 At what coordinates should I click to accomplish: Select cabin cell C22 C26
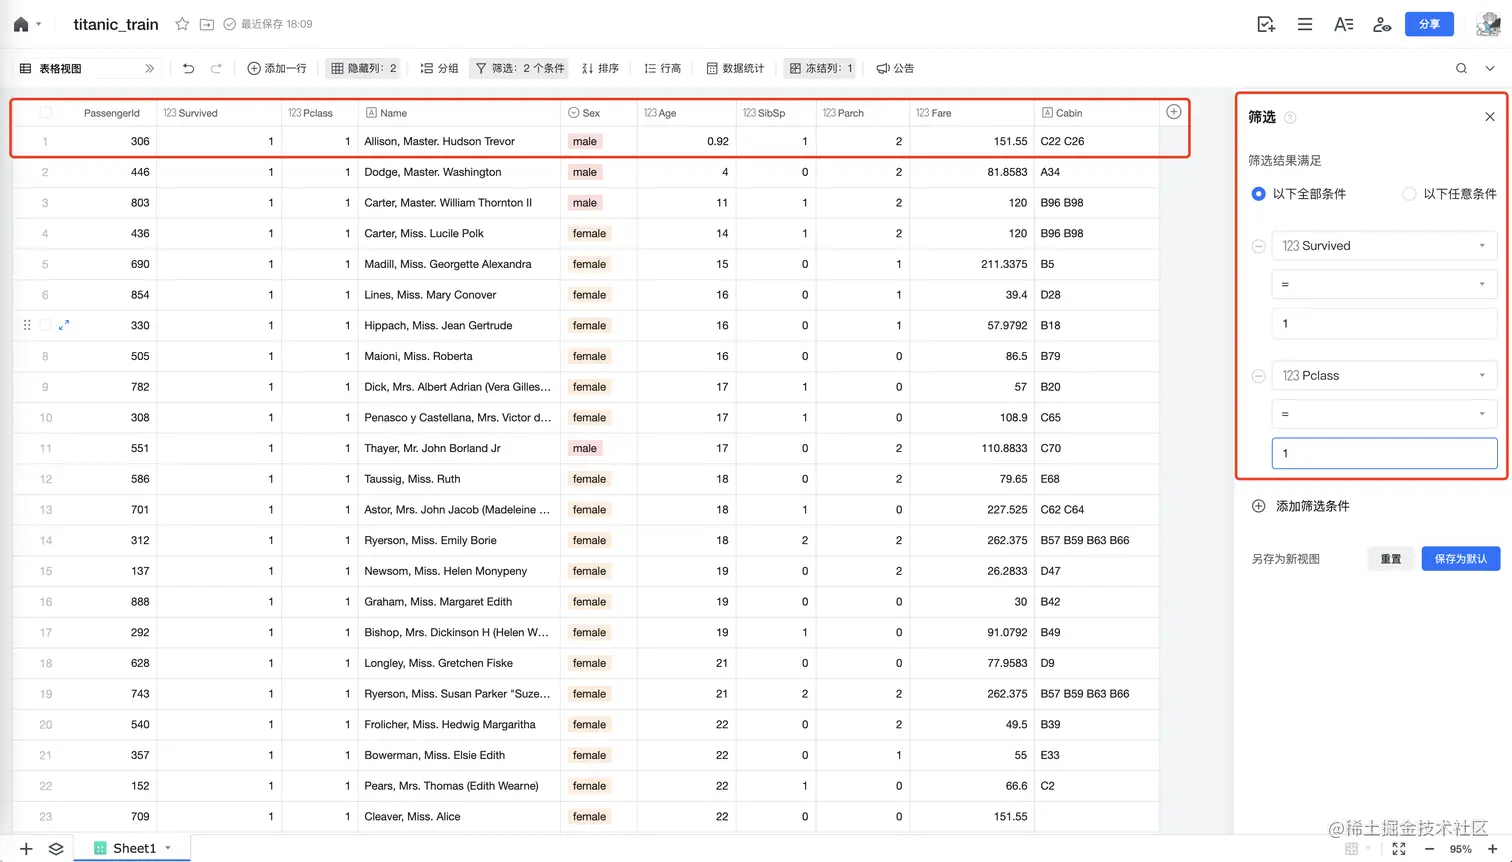click(x=1097, y=141)
